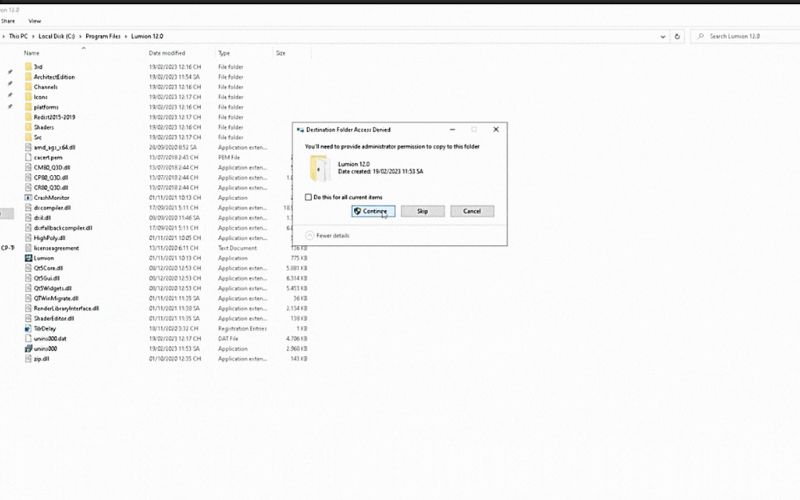The height and width of the screenshot is (500, 800).
Task: Select the TdrDelay registry file icon
Action: (x=29, y=329)
